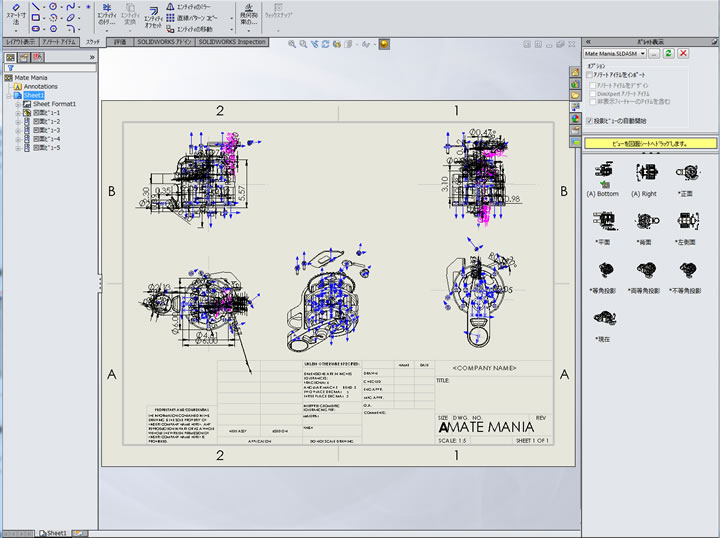Collapse the Sheet1 tree node
The width and height of the screenshot is (720, 538).
[x=9, y=95]
